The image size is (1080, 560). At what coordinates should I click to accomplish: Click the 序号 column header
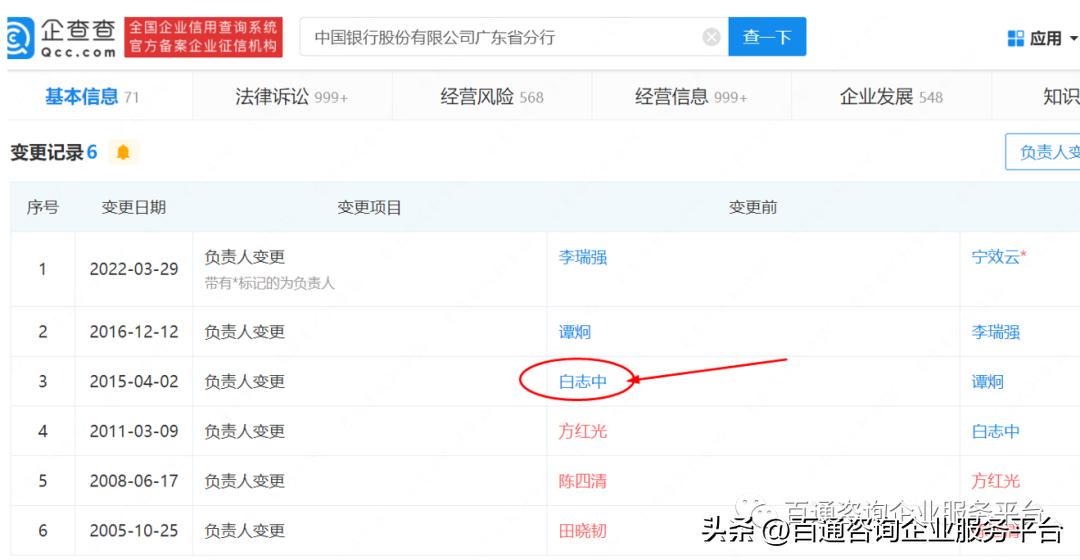(43, 207)
